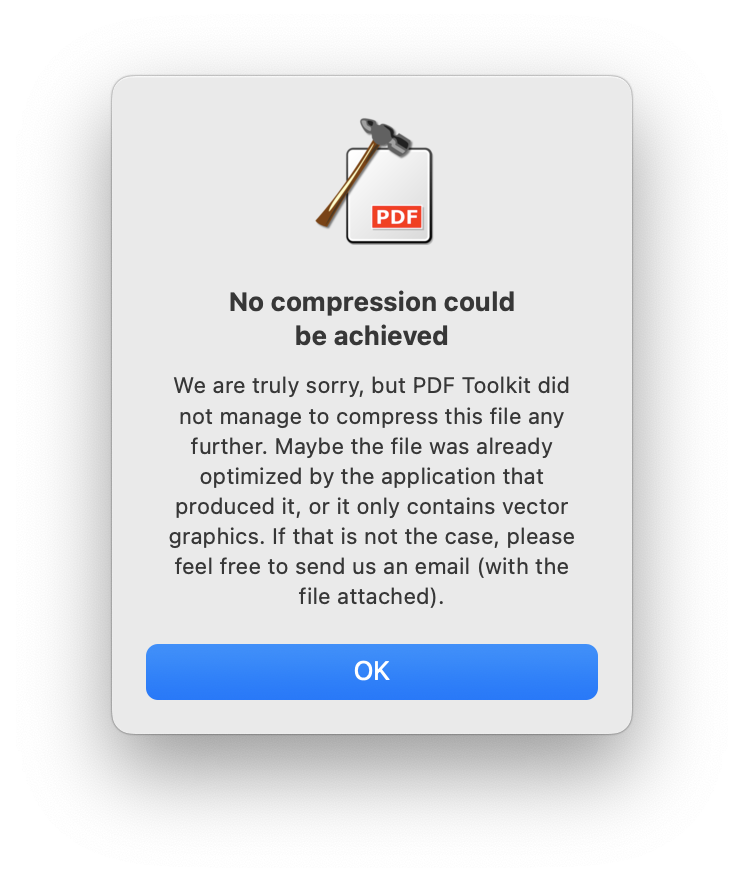This screenshot has height=882, width=744.
Task: Click the OK button
Action: point(372,672)
